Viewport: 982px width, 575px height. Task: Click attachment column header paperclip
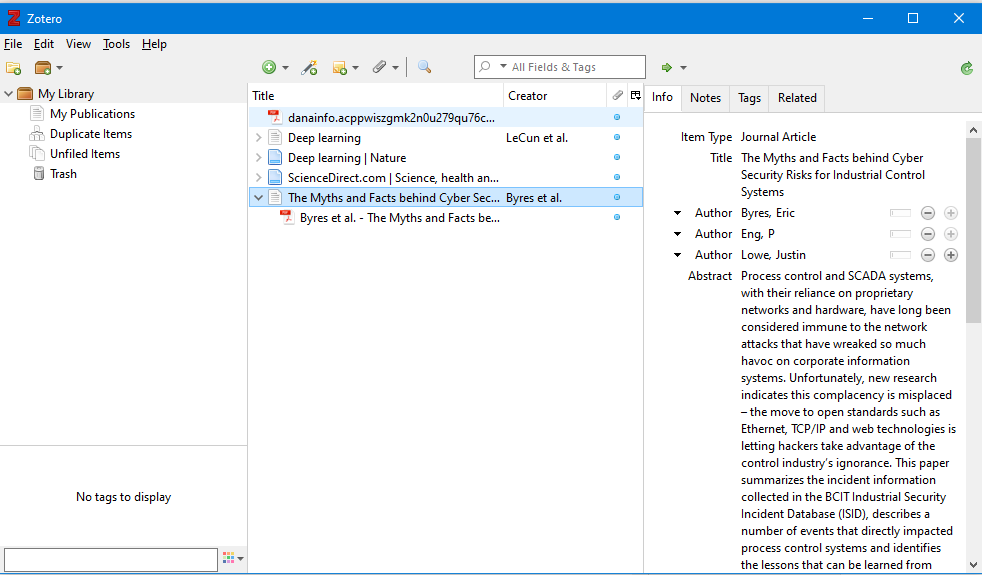[617, 95]
